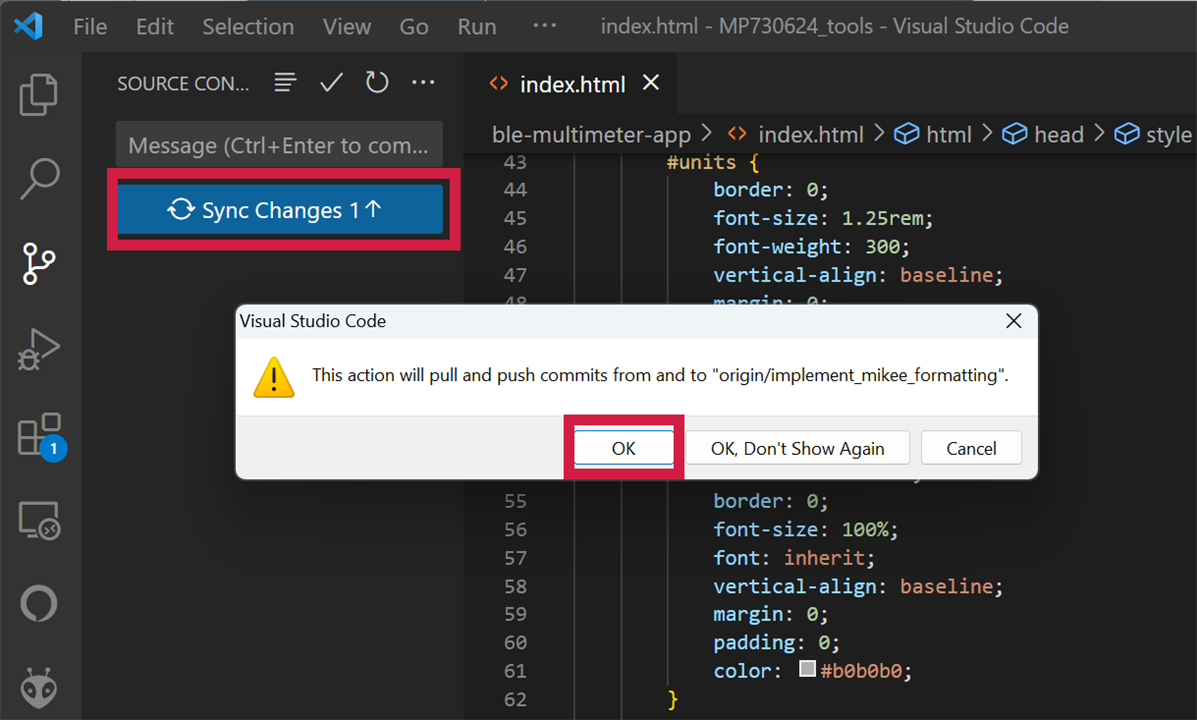The image size is (1197, 720).
Task: Open the Explorer view in activity bar
Action: pos(38,94)
